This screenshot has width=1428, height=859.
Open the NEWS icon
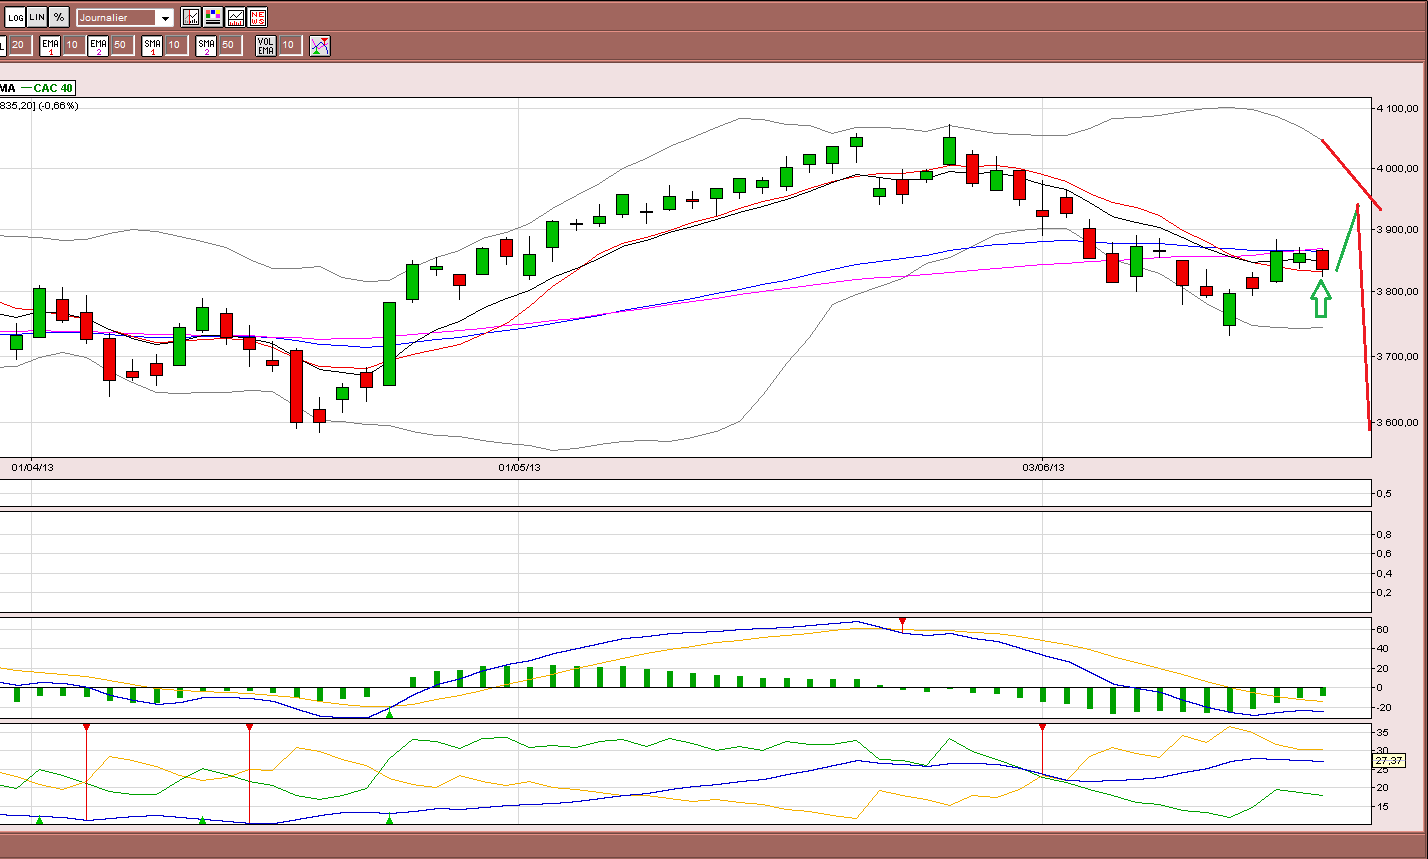(257, 17)
